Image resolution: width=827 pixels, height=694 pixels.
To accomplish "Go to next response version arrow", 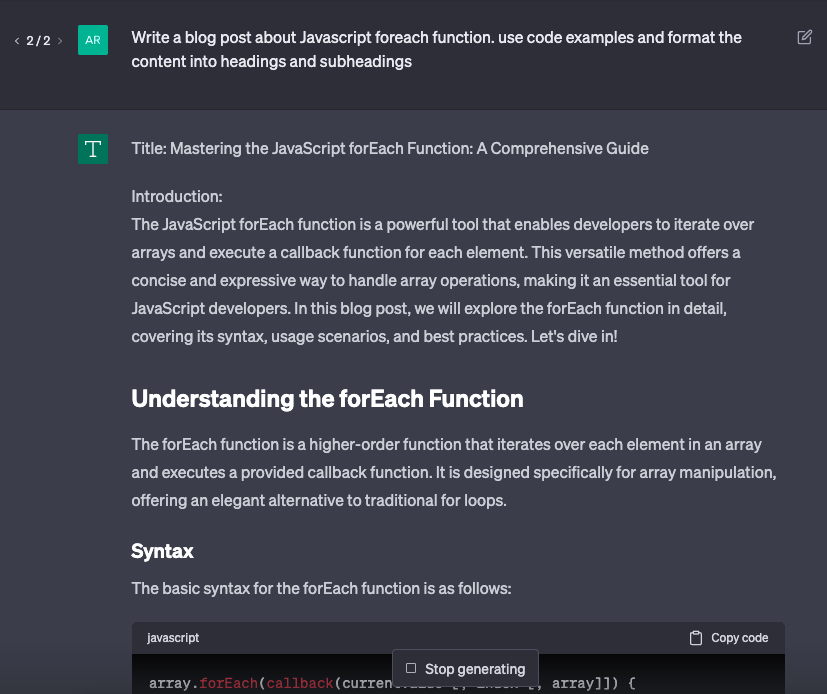I will tap(60, 41).
